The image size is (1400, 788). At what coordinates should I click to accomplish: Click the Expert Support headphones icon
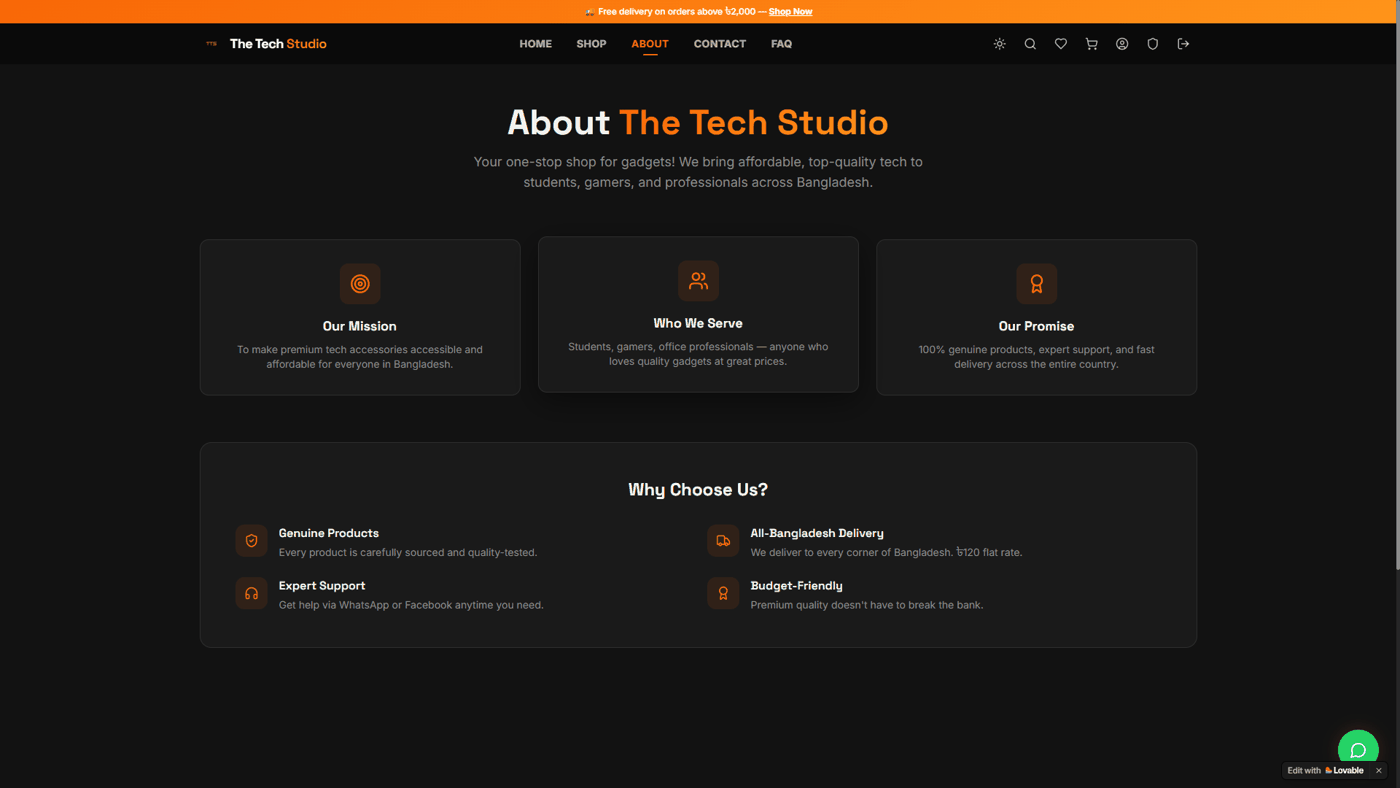(x=251, y=593)
